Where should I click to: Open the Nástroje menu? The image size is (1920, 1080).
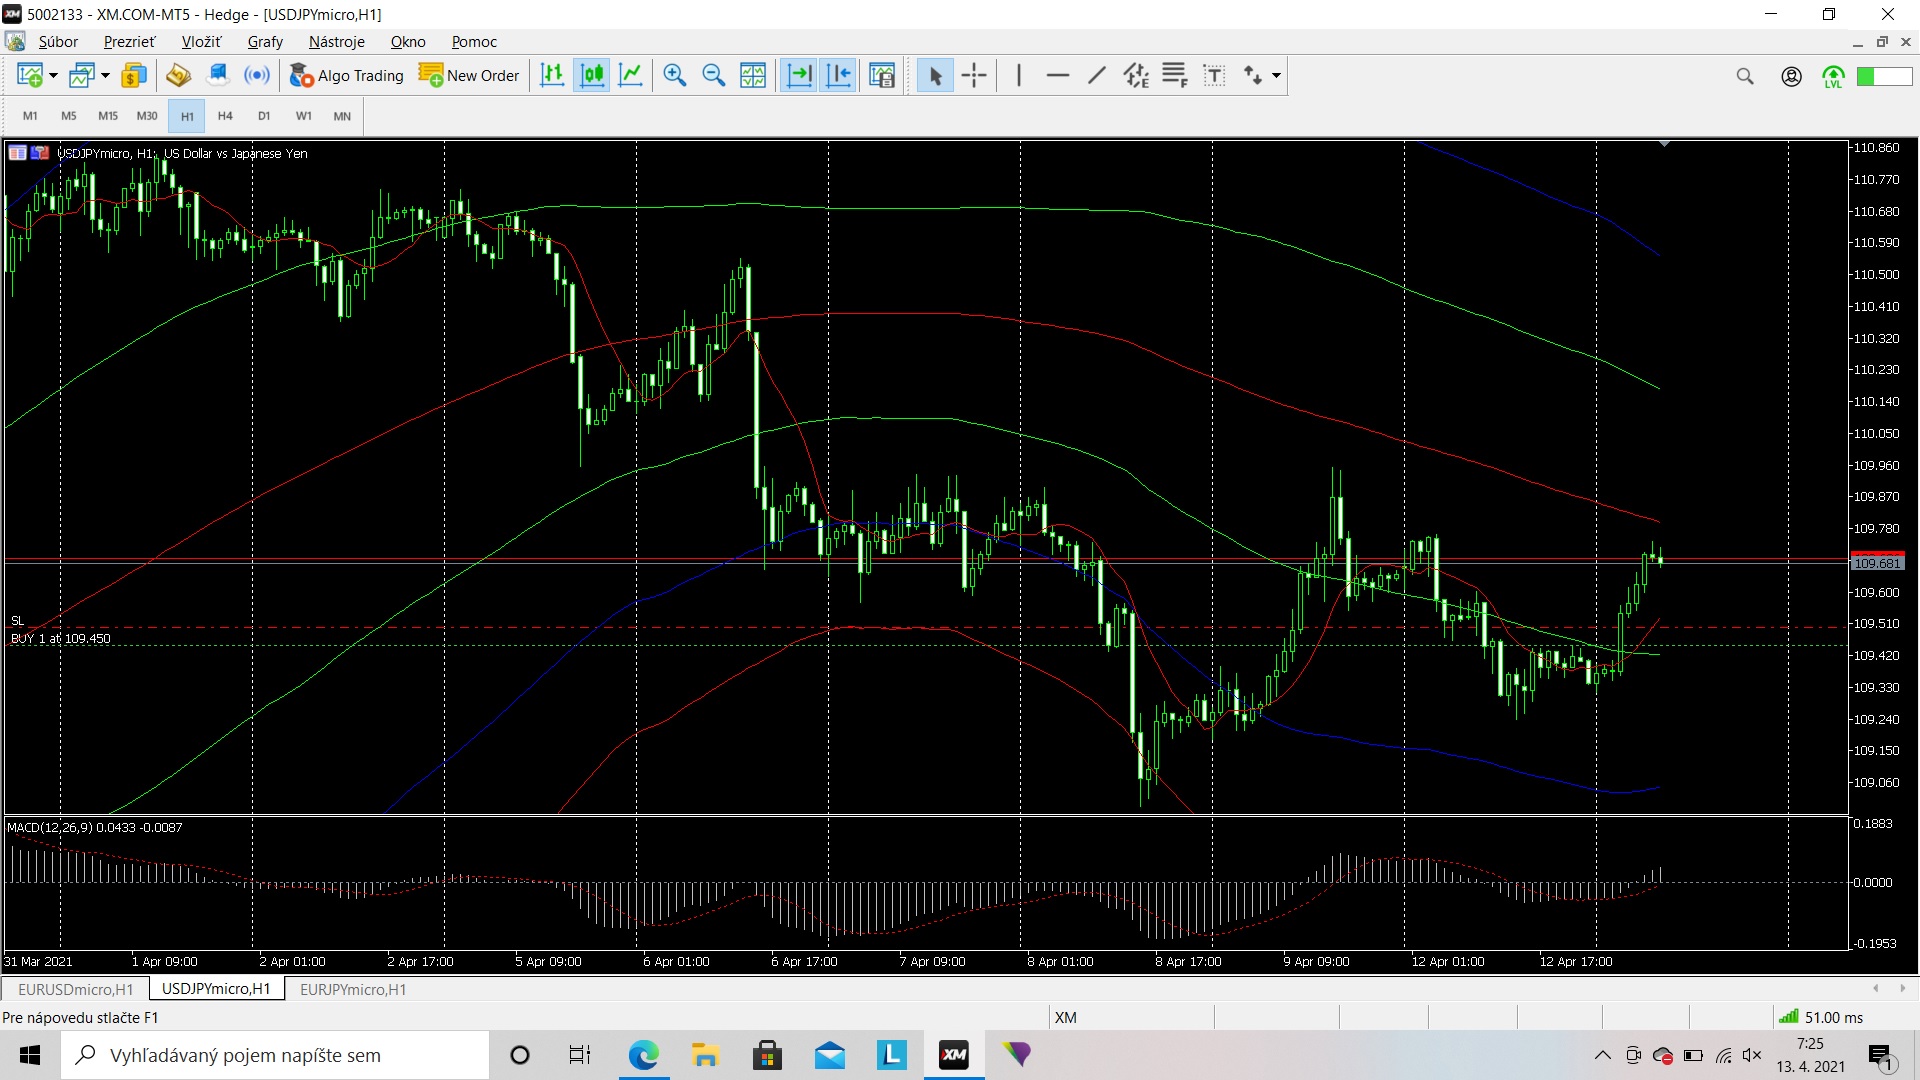[x=336, y=41]
